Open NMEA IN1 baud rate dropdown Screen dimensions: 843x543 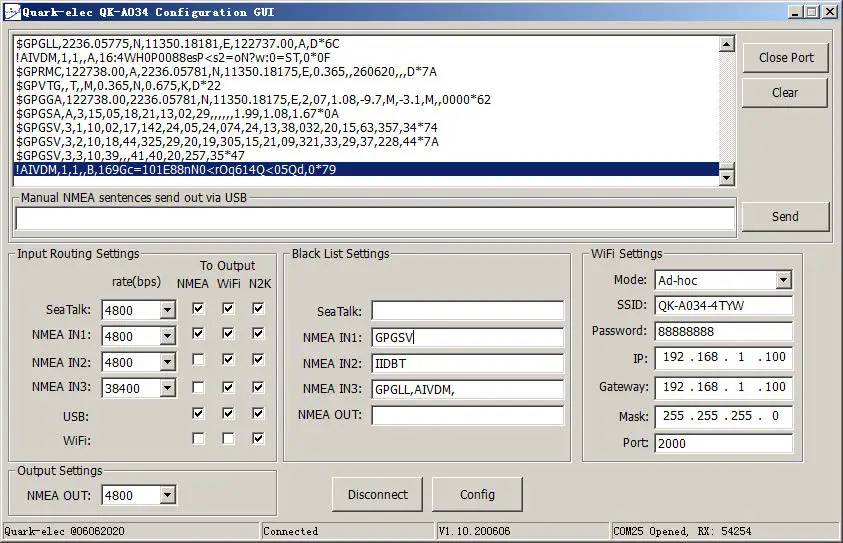tap(168, 336)
